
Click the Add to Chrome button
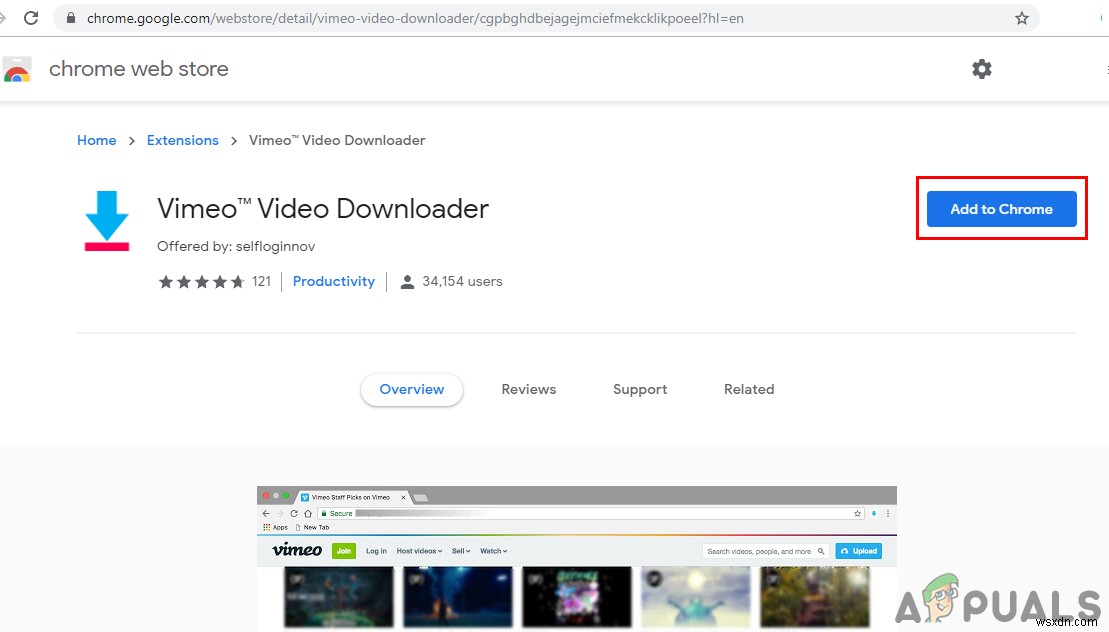tap(1001, 208)
